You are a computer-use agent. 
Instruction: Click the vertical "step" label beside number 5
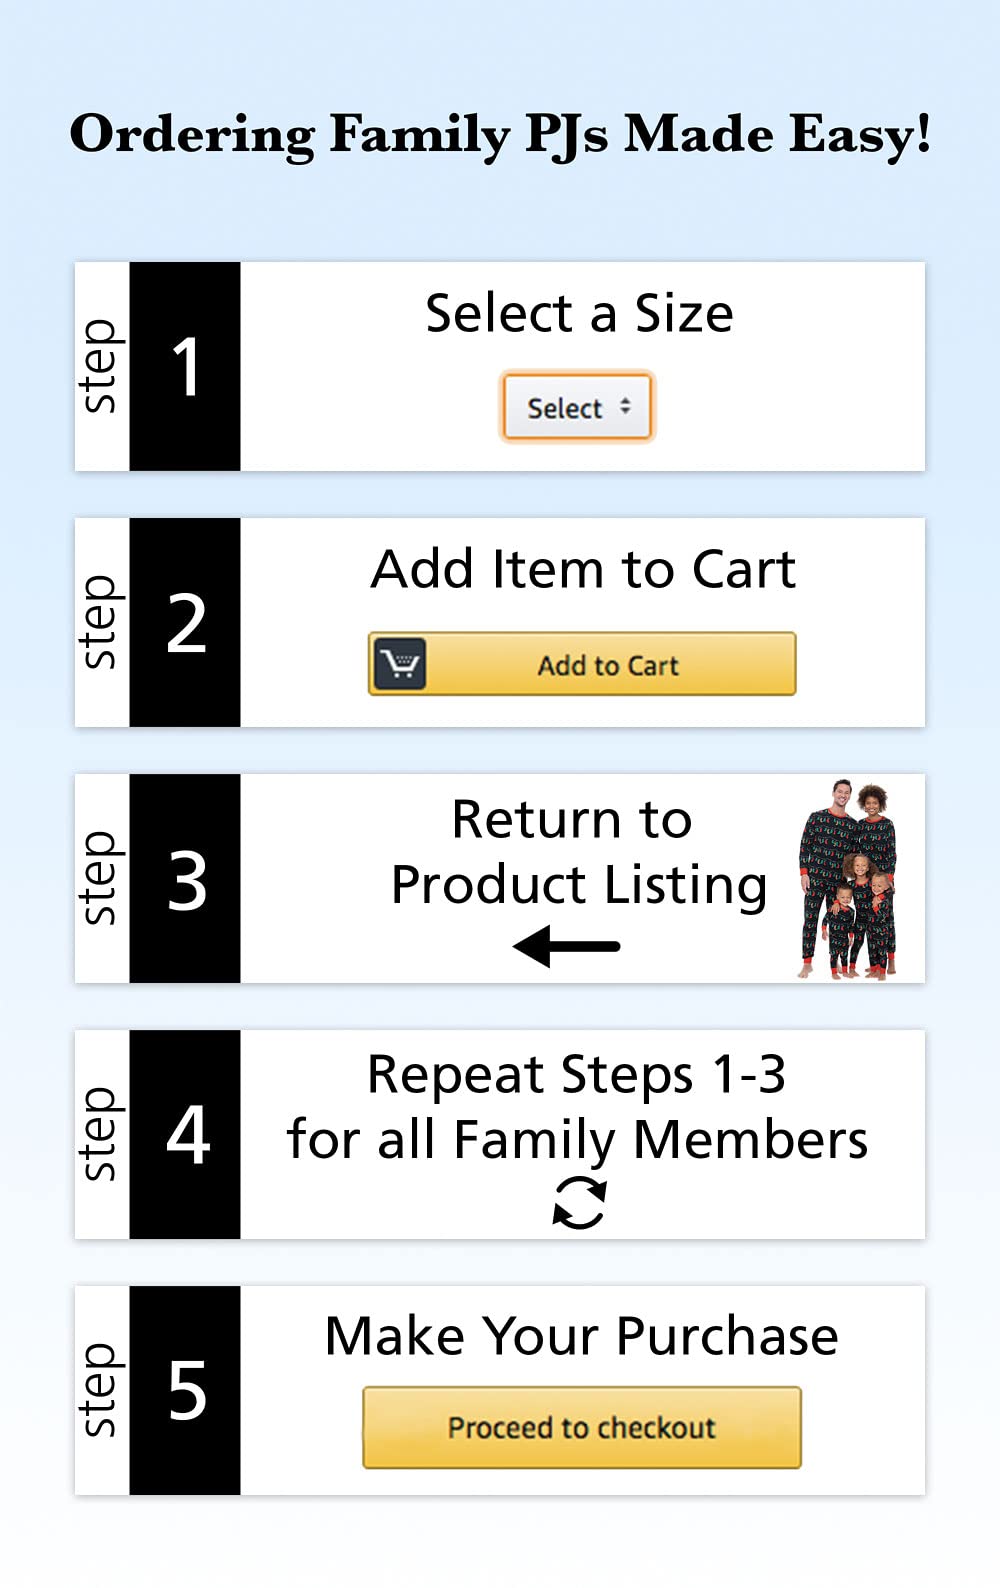click(101, 1391)
